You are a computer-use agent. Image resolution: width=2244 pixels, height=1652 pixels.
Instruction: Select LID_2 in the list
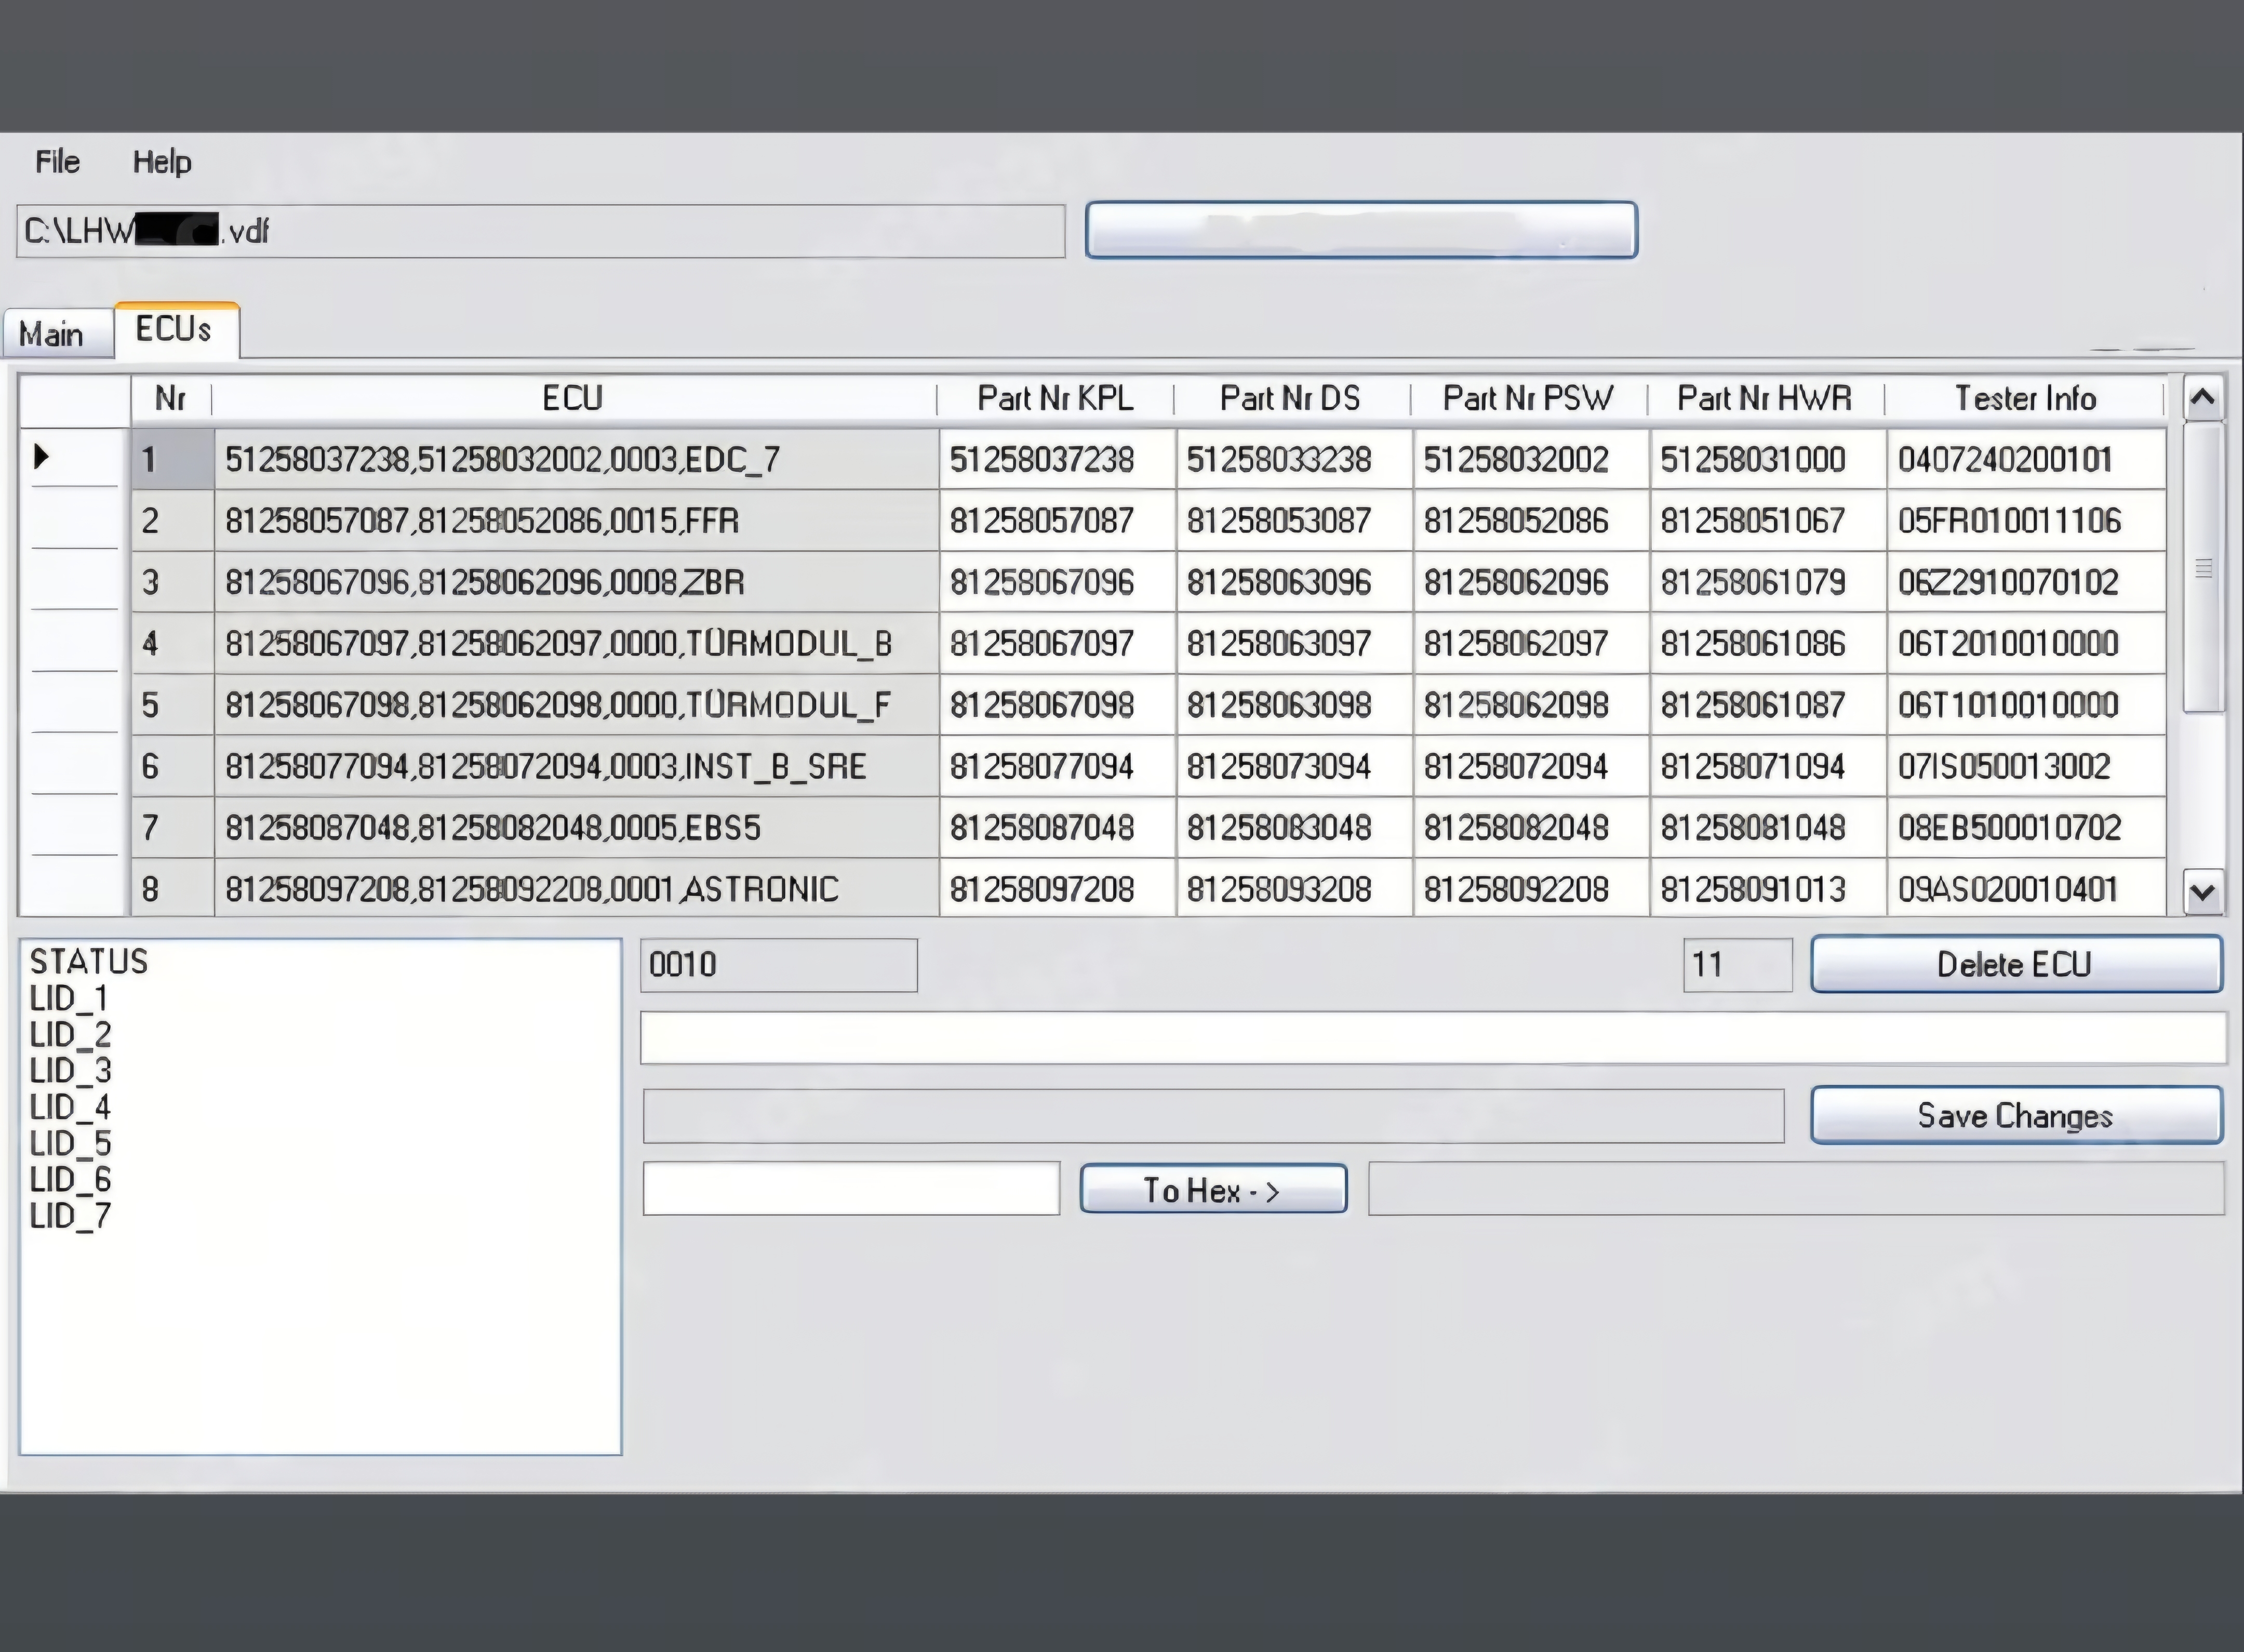pyautogui.click(x=70, y=1034)
